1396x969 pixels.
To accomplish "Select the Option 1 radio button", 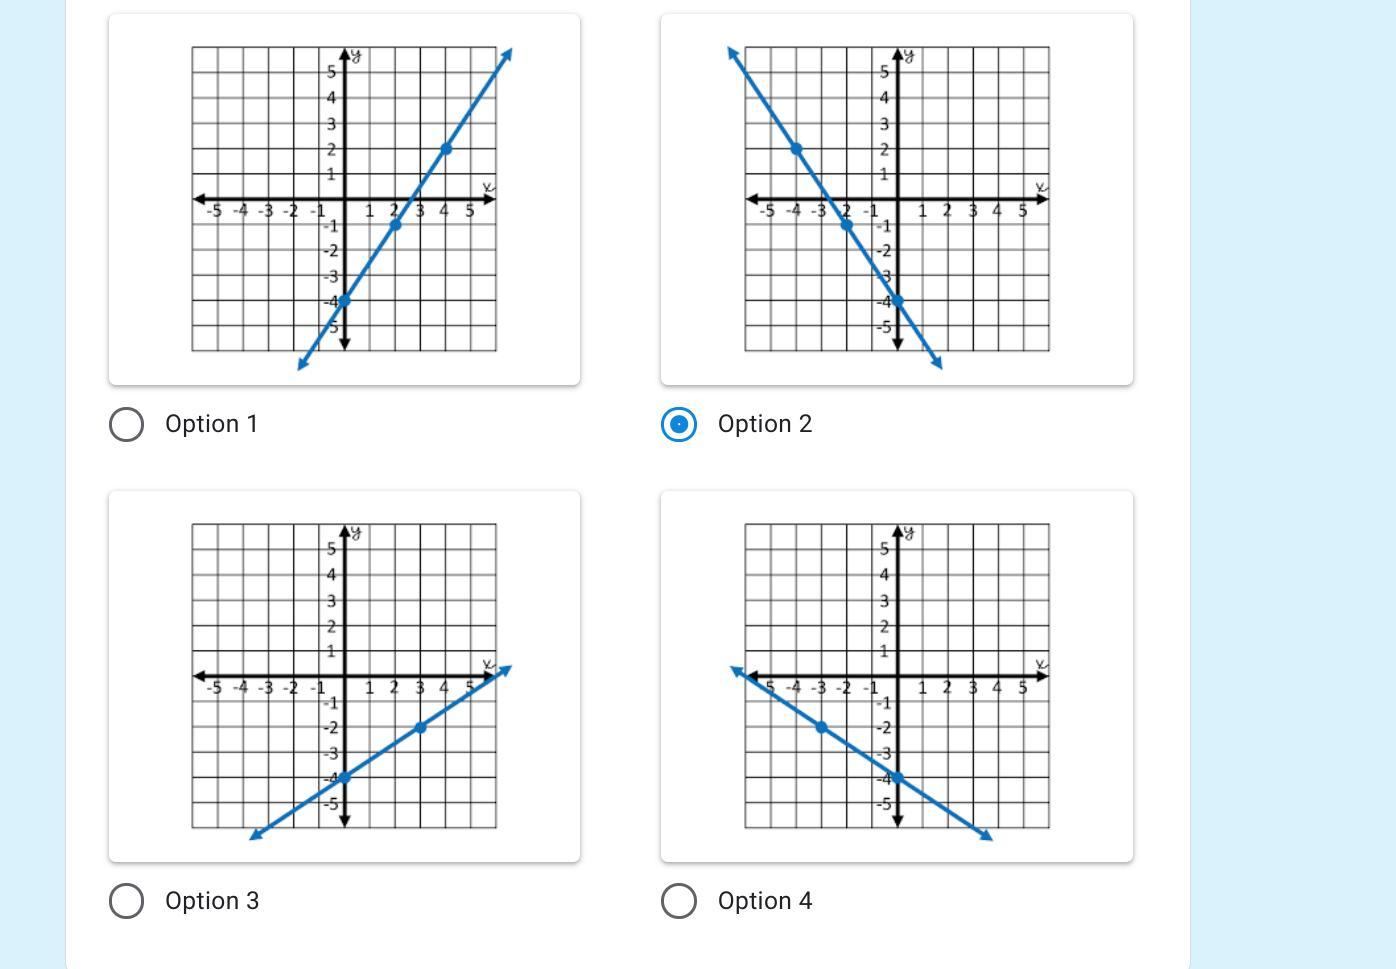I will click(126, 424).
